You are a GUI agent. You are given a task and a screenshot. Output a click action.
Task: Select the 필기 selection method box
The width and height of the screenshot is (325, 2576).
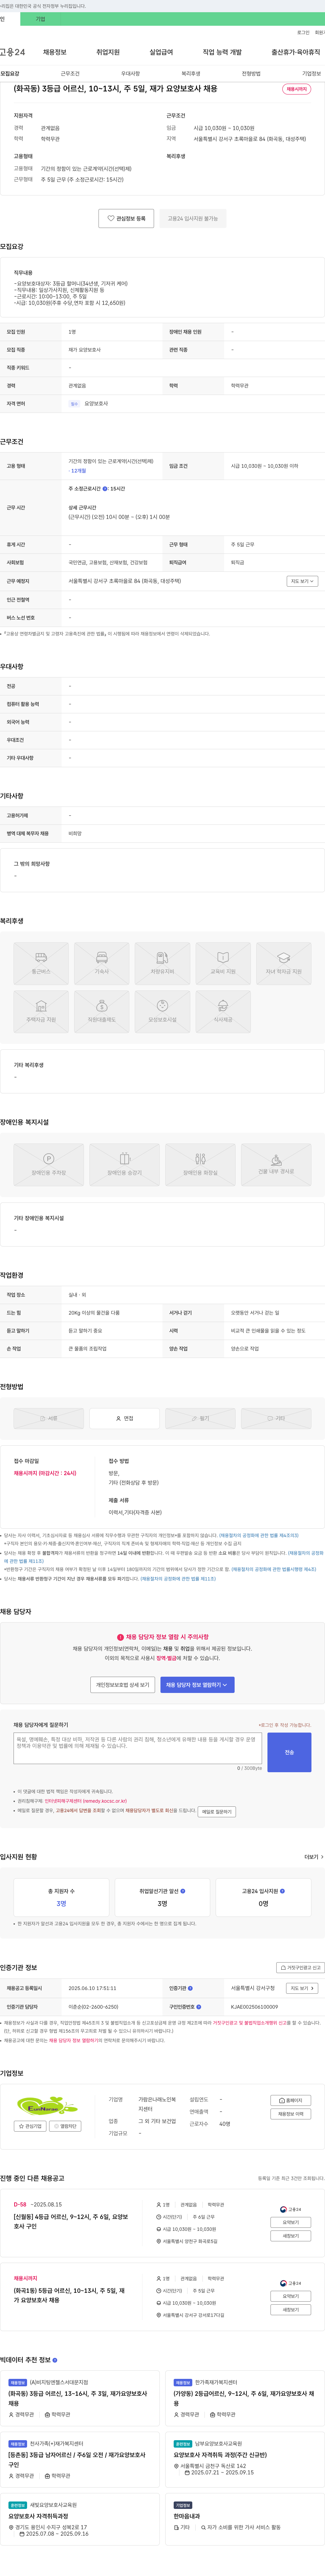pyautogui.click(x=200, y=1418)
